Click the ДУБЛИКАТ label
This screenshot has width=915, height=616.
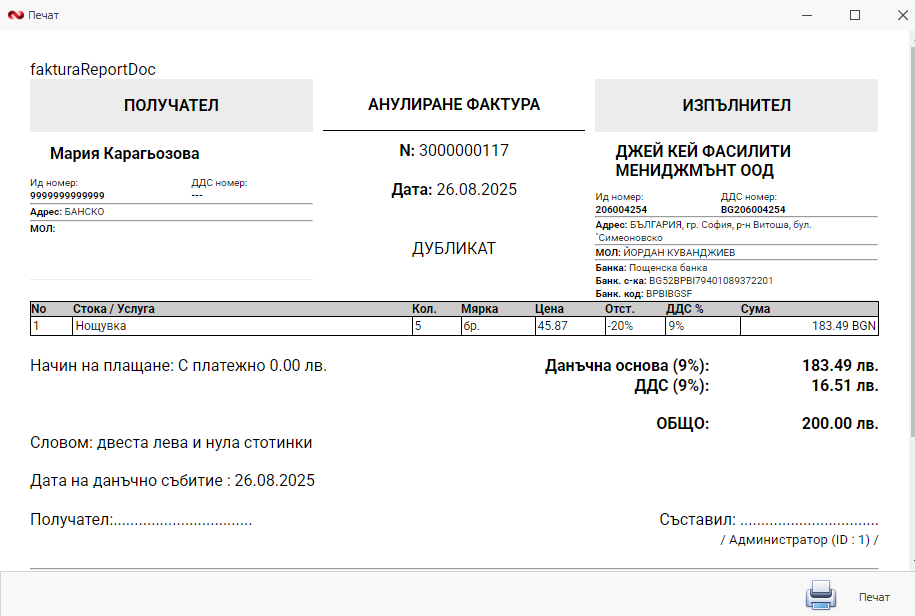(454, 248)
